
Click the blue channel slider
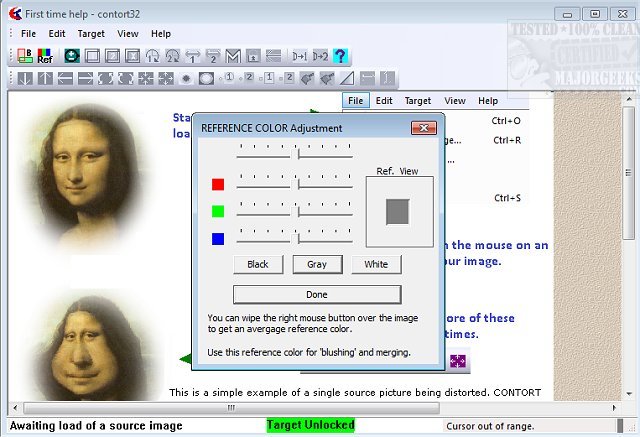[294, 237]
